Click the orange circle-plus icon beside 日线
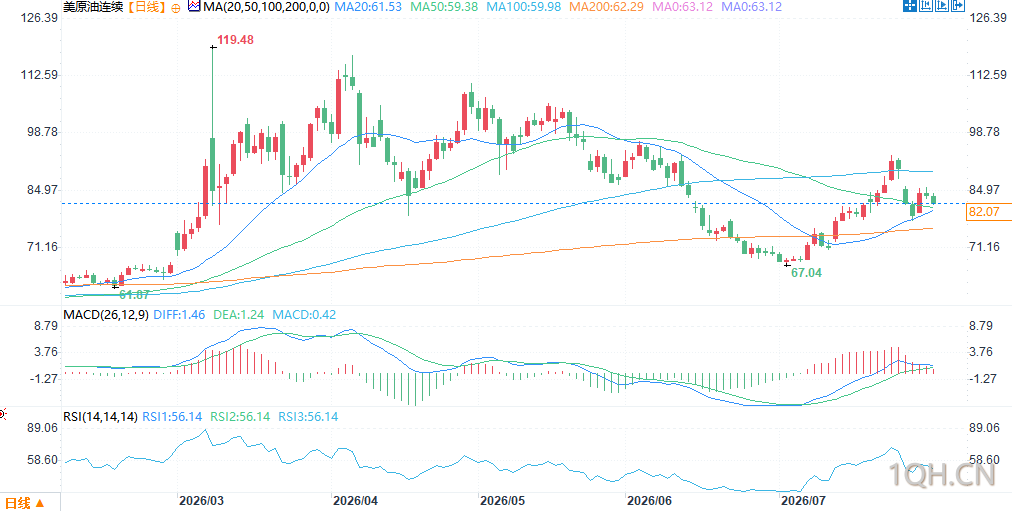1012x511 pixels. coord(176,8)
